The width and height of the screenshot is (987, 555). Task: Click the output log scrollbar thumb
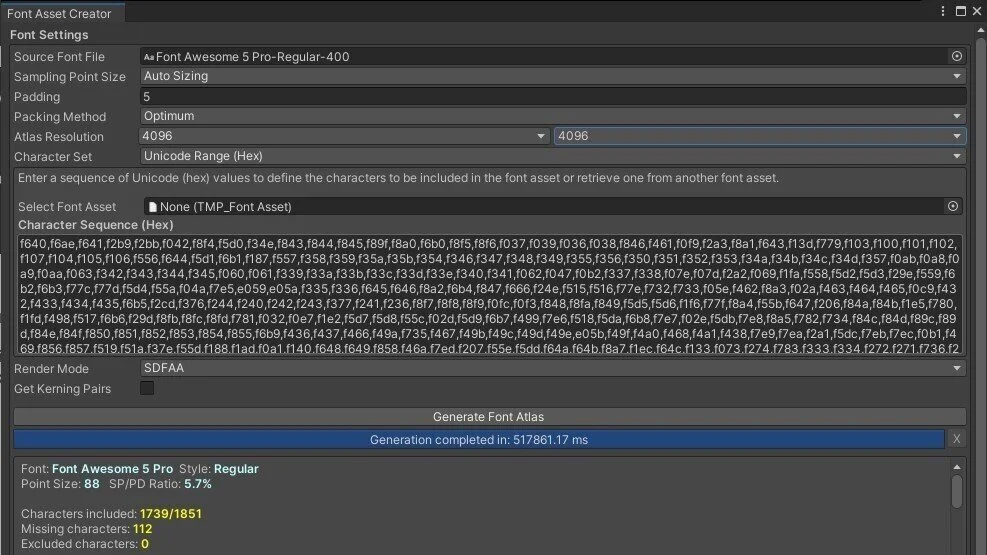click(957, 491)
